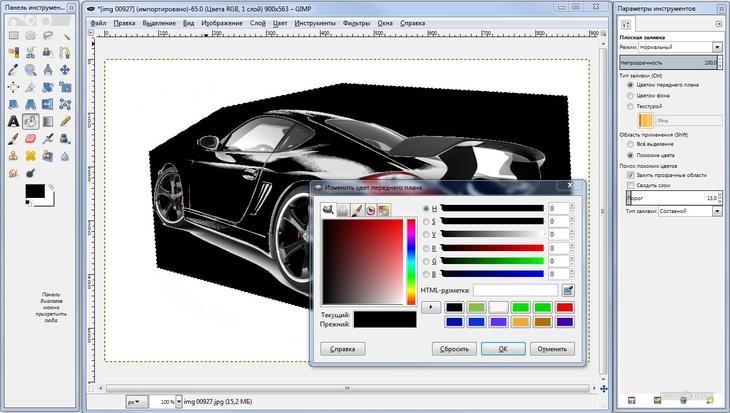Open tool options panel configure menu
730x413 pixels.
pyautogui.click(x=719, y=24)
